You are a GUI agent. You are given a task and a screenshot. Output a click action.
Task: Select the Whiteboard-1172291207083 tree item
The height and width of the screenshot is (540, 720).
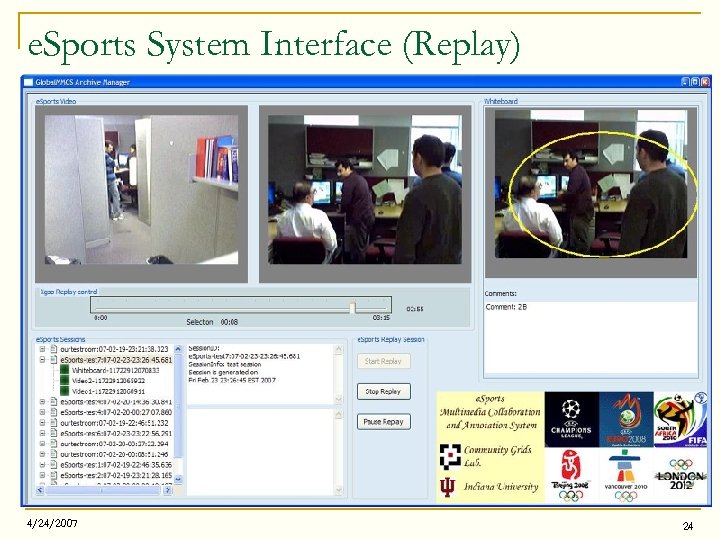click(x=115, y=370)
